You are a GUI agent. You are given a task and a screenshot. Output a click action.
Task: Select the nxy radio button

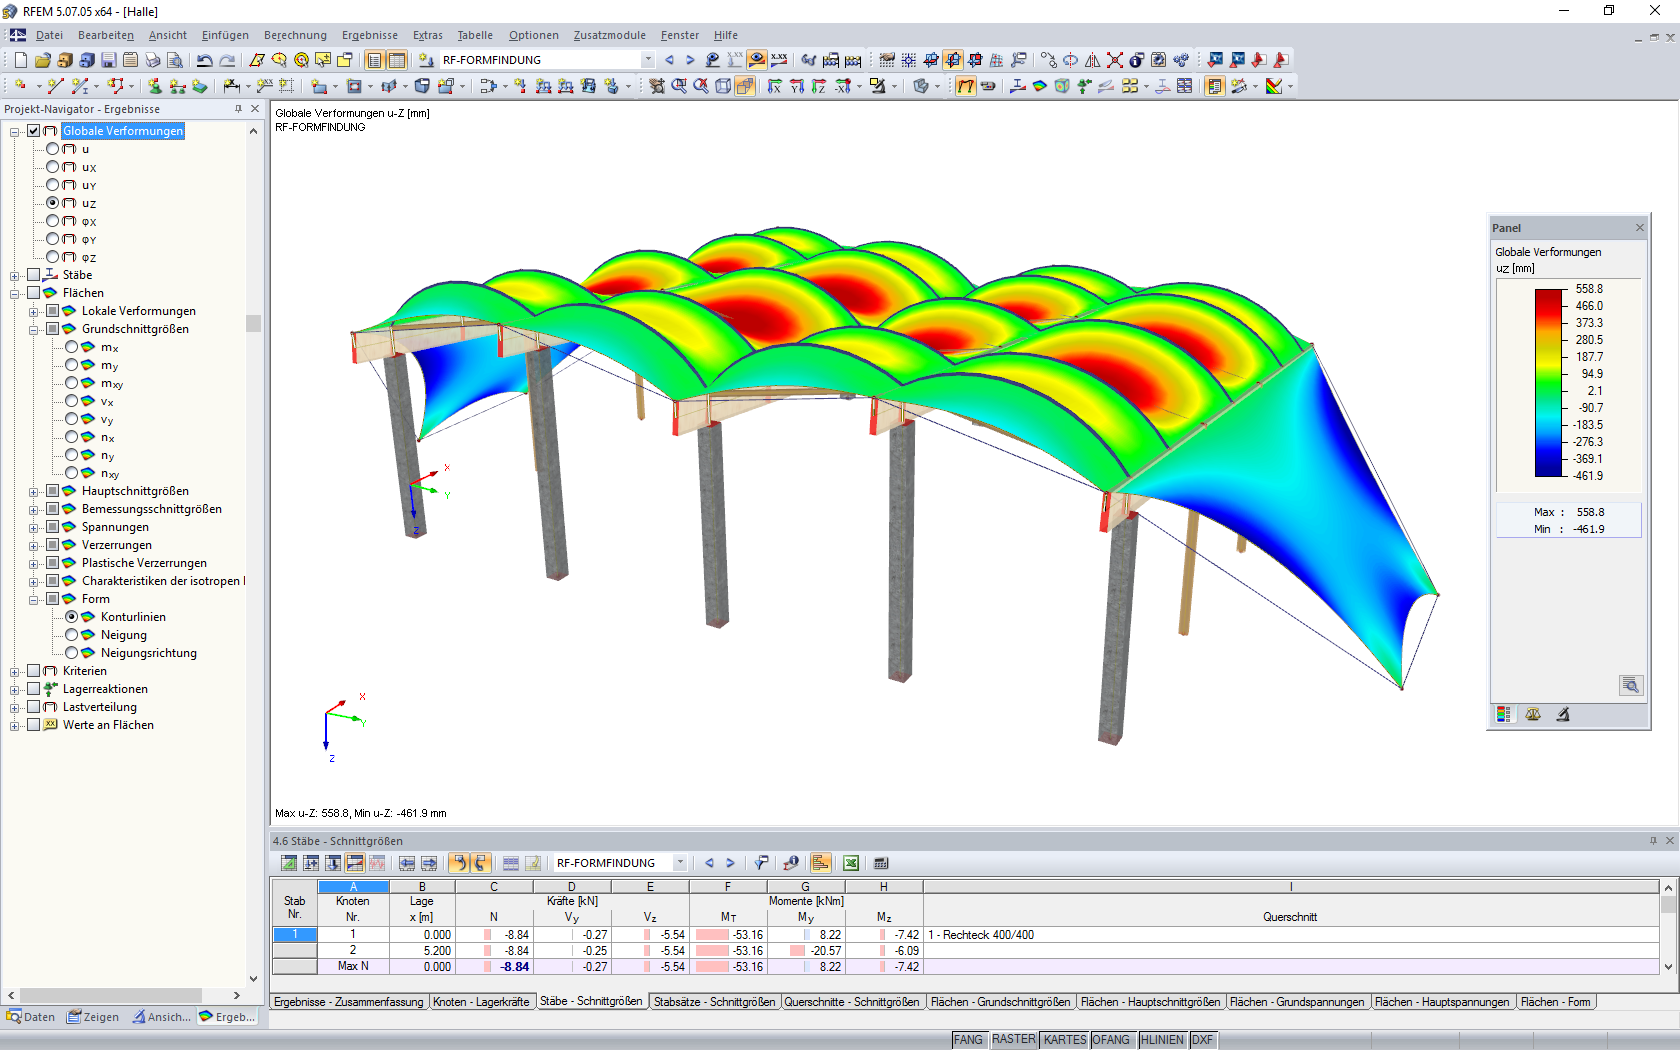(72, 473)
